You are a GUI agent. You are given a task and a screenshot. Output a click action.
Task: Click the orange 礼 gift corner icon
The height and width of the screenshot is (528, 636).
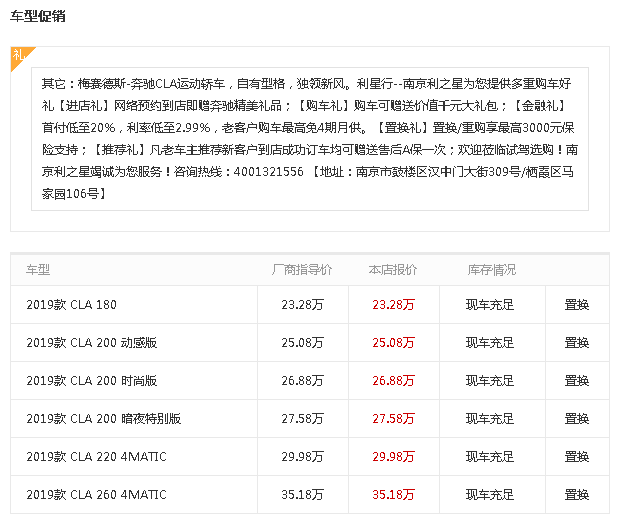tap(20, 56)
